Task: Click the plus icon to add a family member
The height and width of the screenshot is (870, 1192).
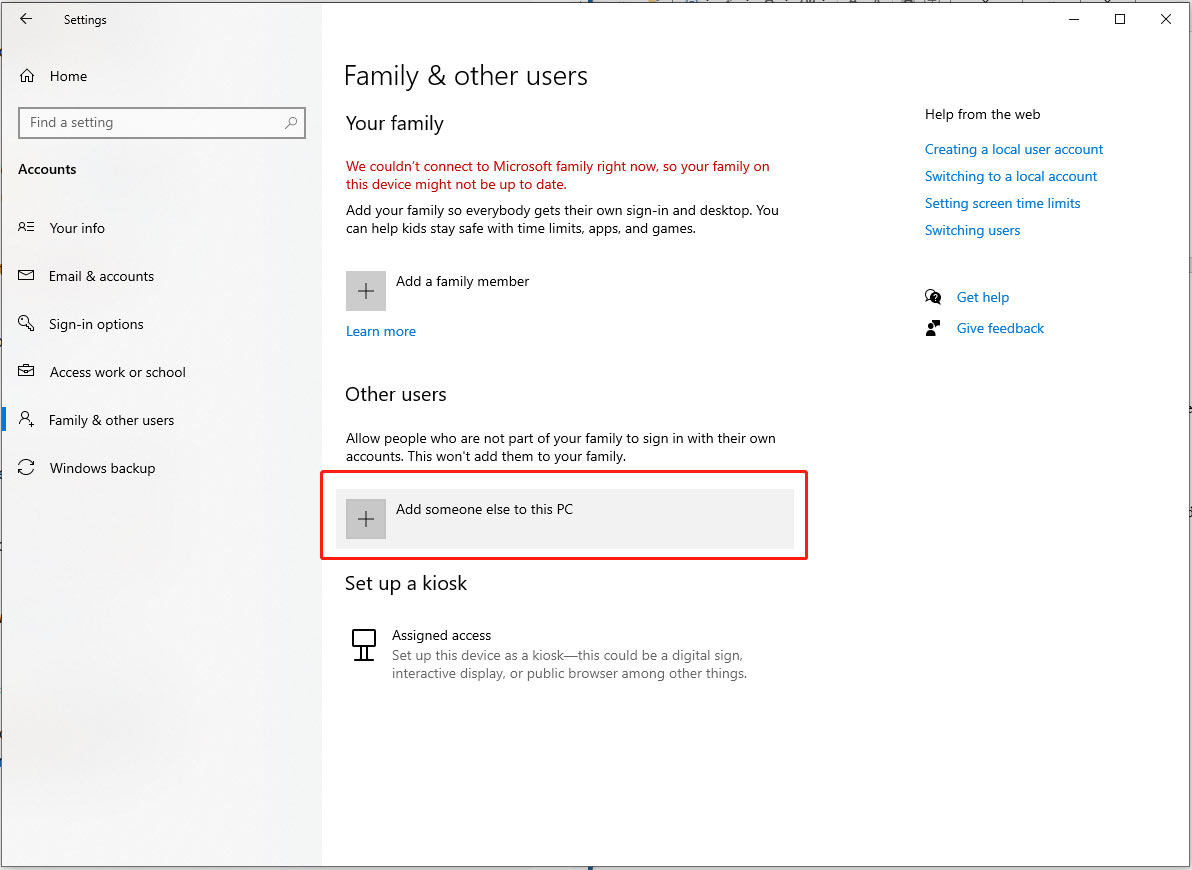Action: (365, 291)
